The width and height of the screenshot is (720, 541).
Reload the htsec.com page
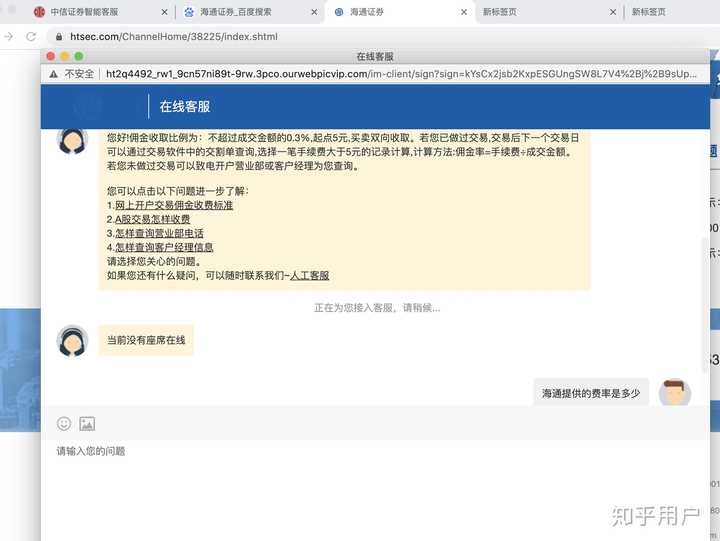(31, 36)
